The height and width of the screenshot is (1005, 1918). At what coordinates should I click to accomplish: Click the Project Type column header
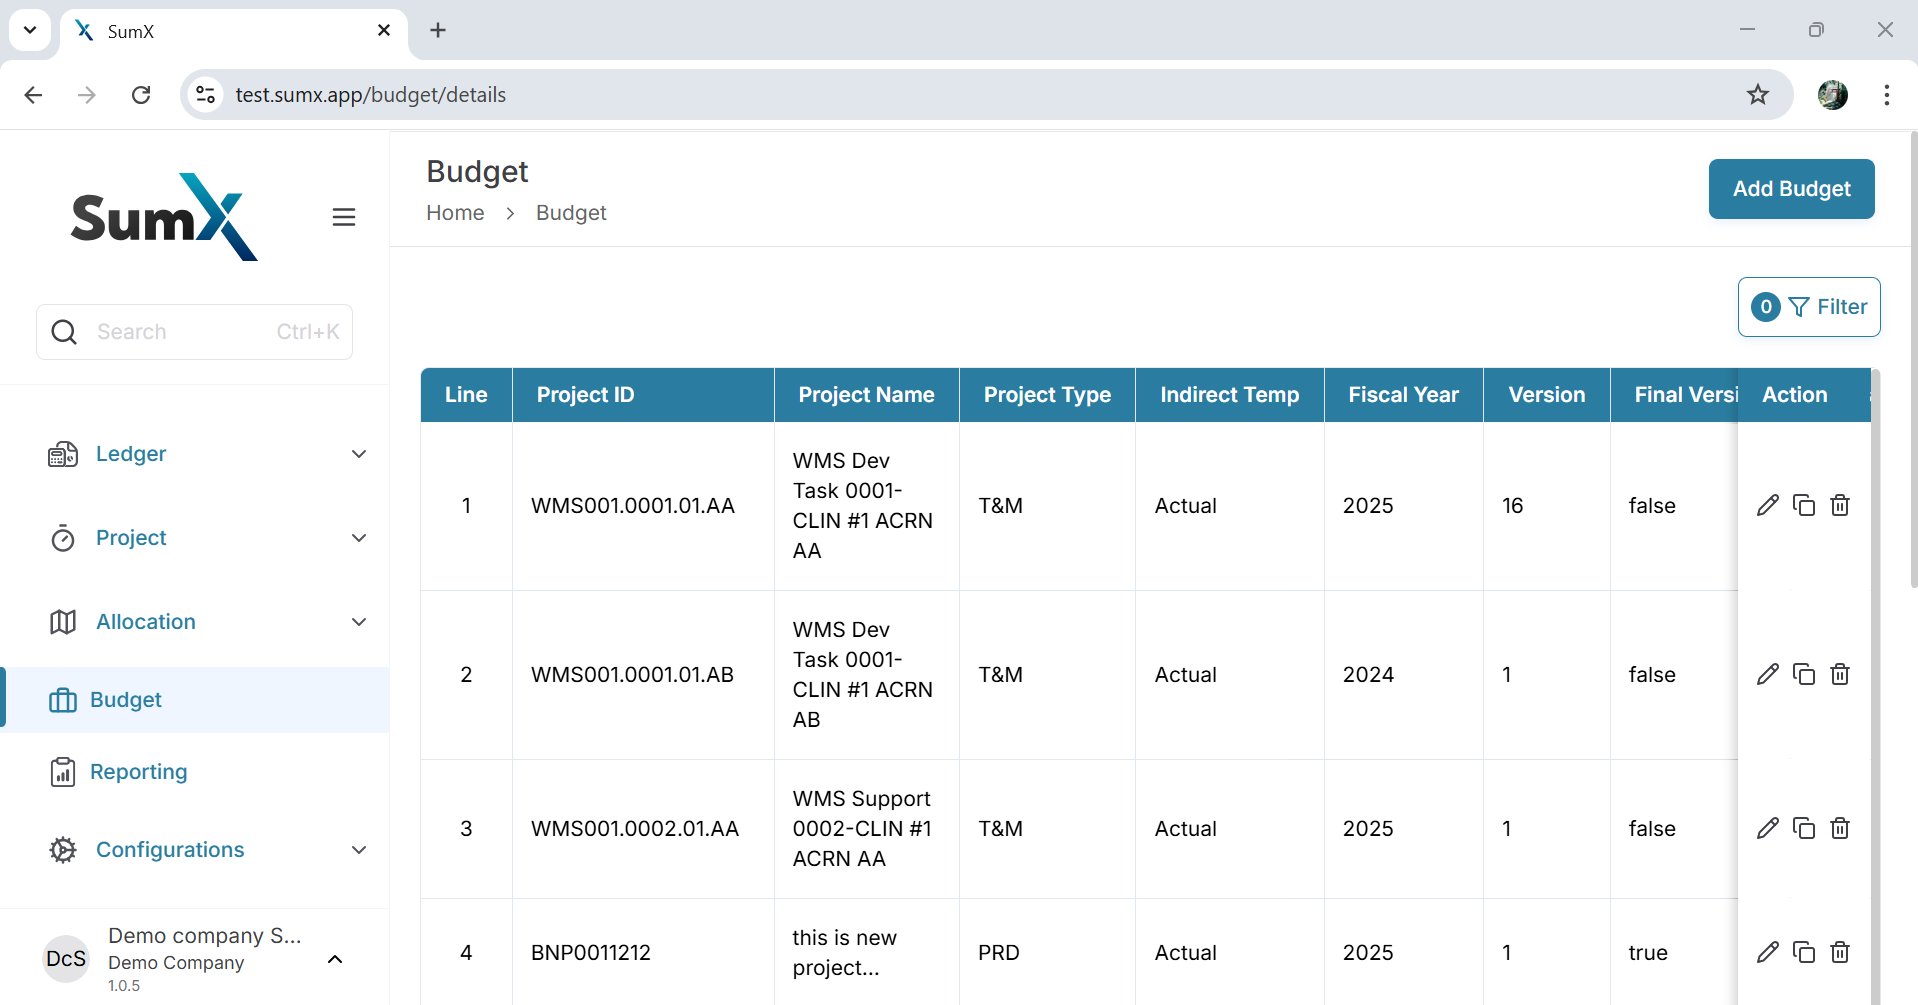tap(1047, 395)
